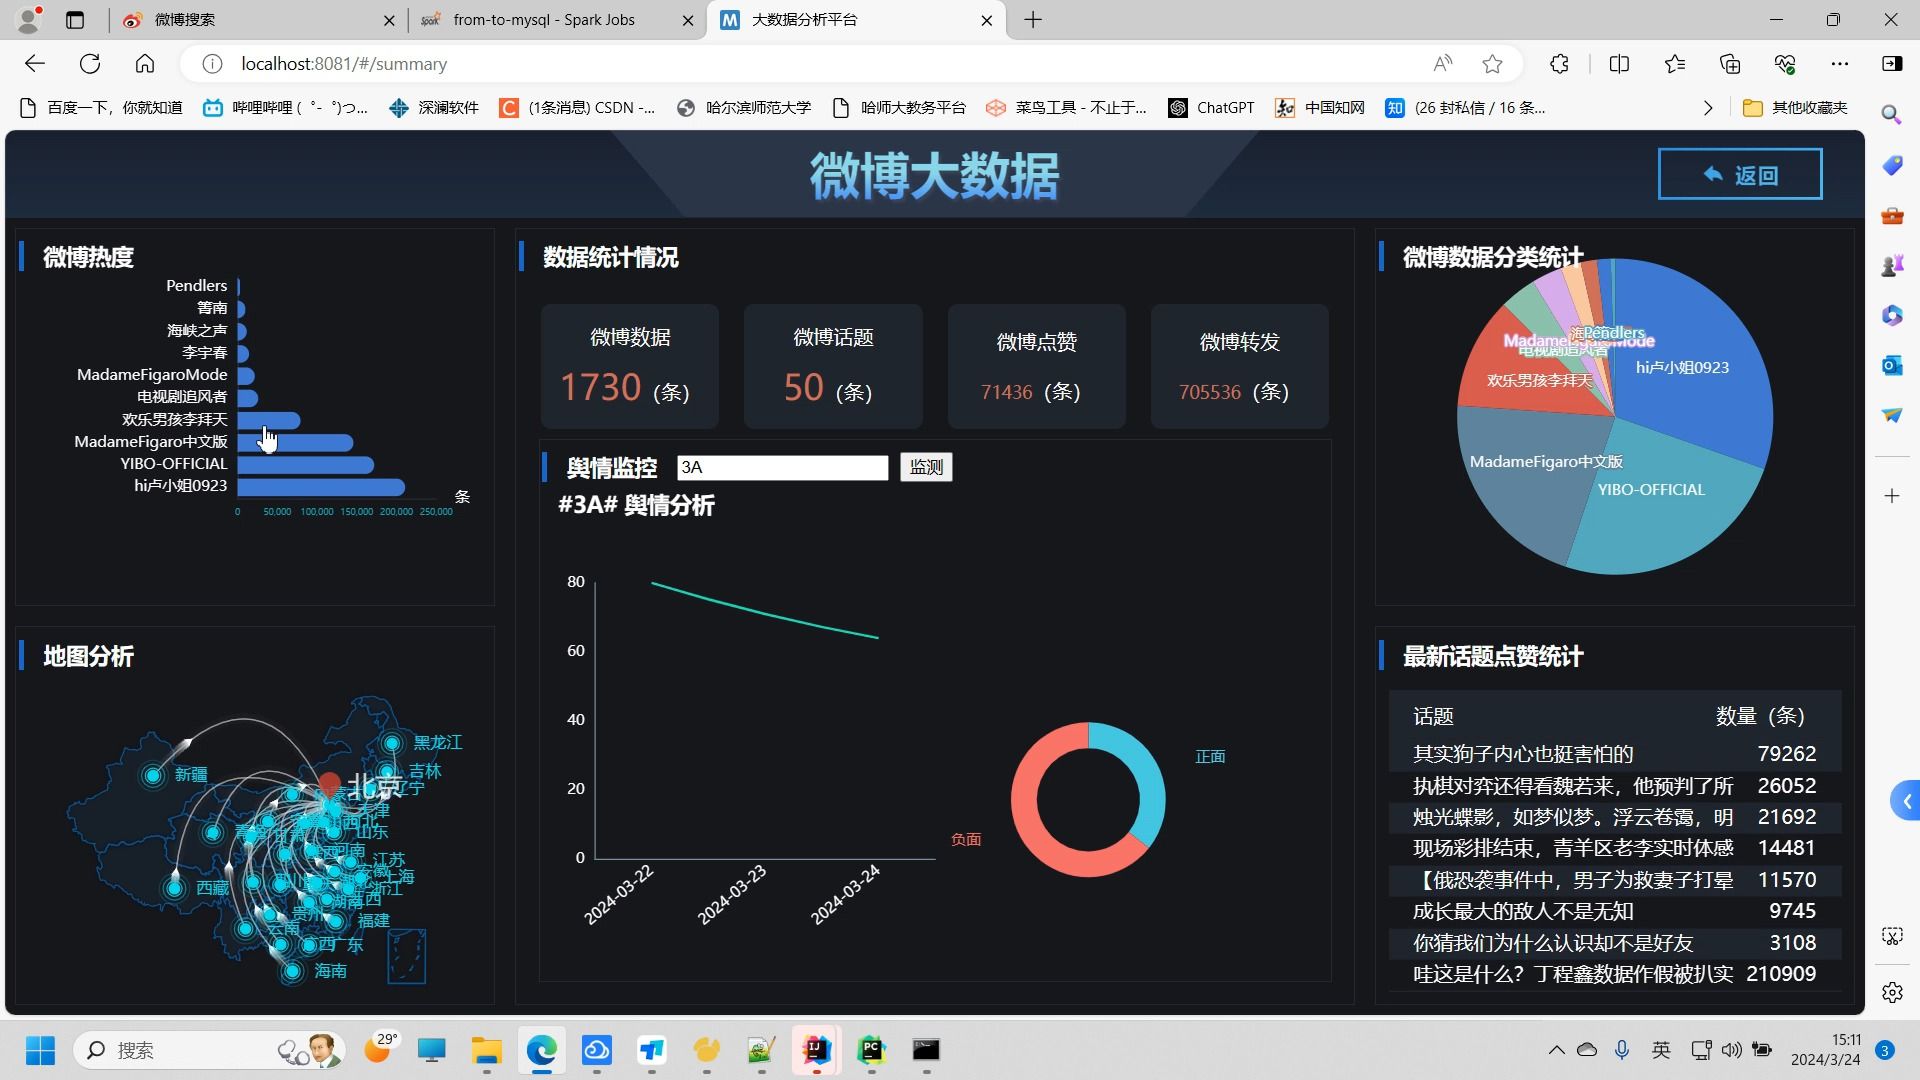
Task: Click the 返回 button on the dashboard
Action: coord(1740,173)
